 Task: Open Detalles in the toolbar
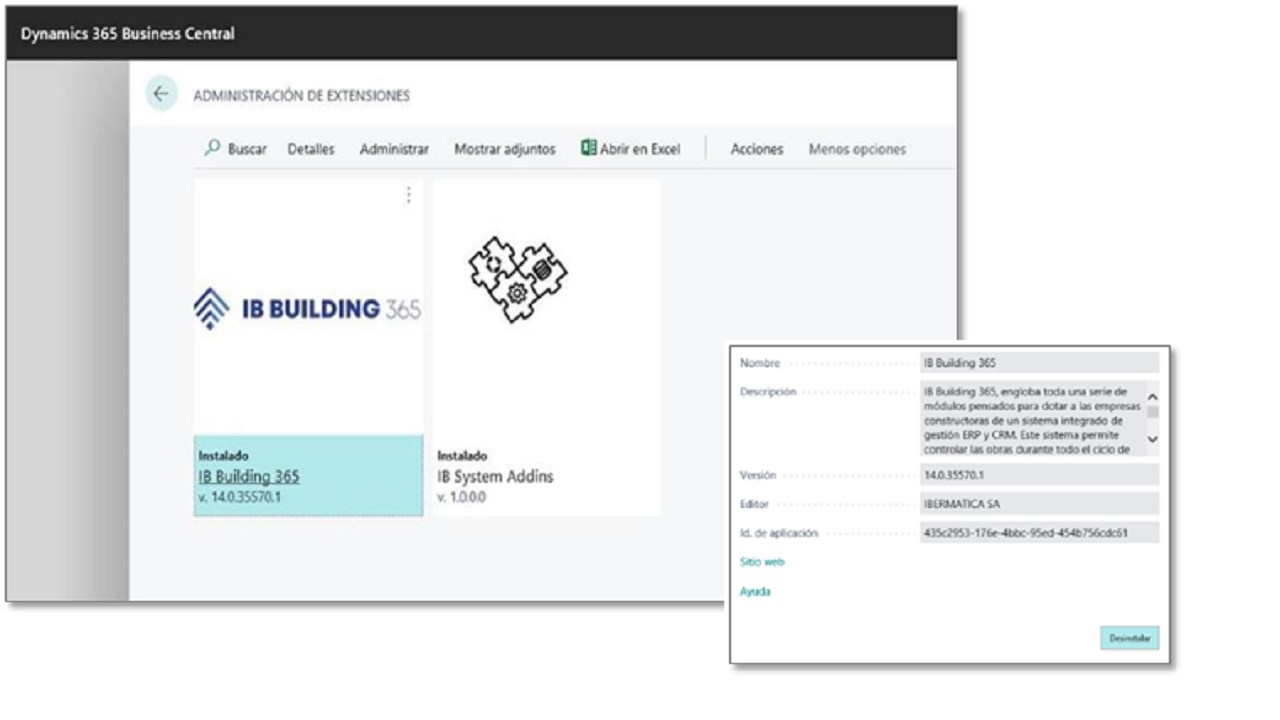click(x=311, y=149)
